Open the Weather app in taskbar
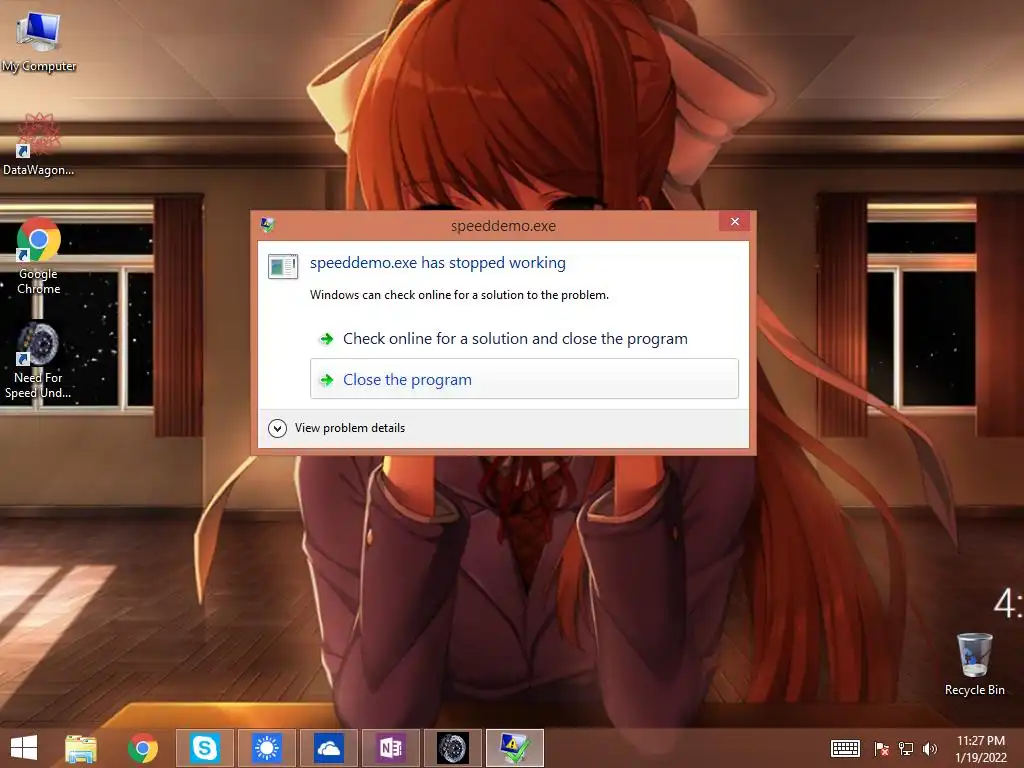This screenshot has width=1024, height=768. 266,748
